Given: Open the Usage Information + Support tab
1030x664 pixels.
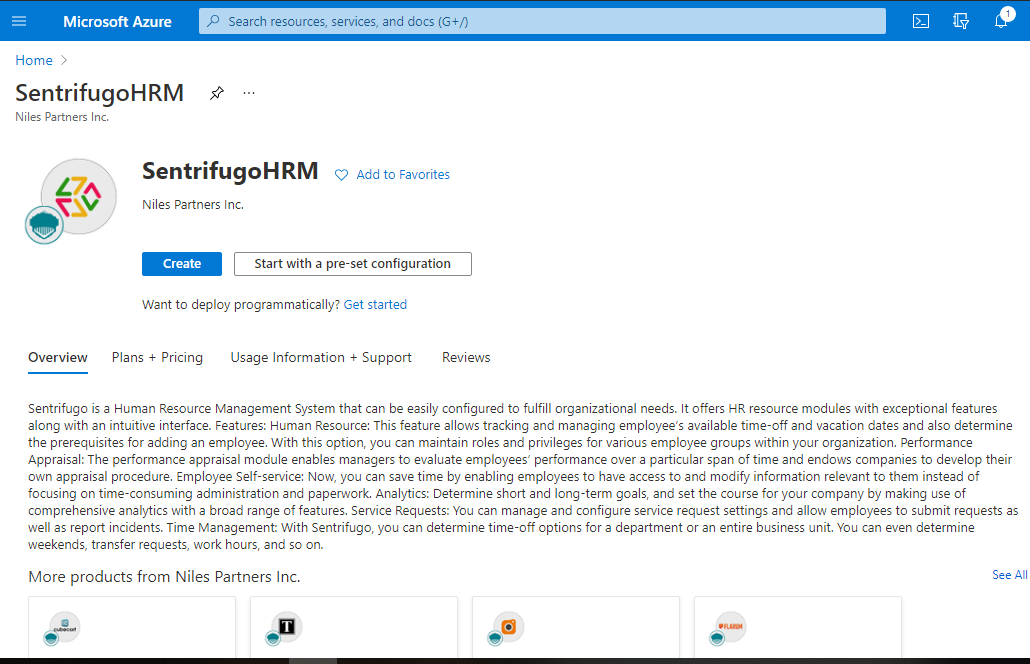Looking at the screenshot, I should [x=321, y=357].
